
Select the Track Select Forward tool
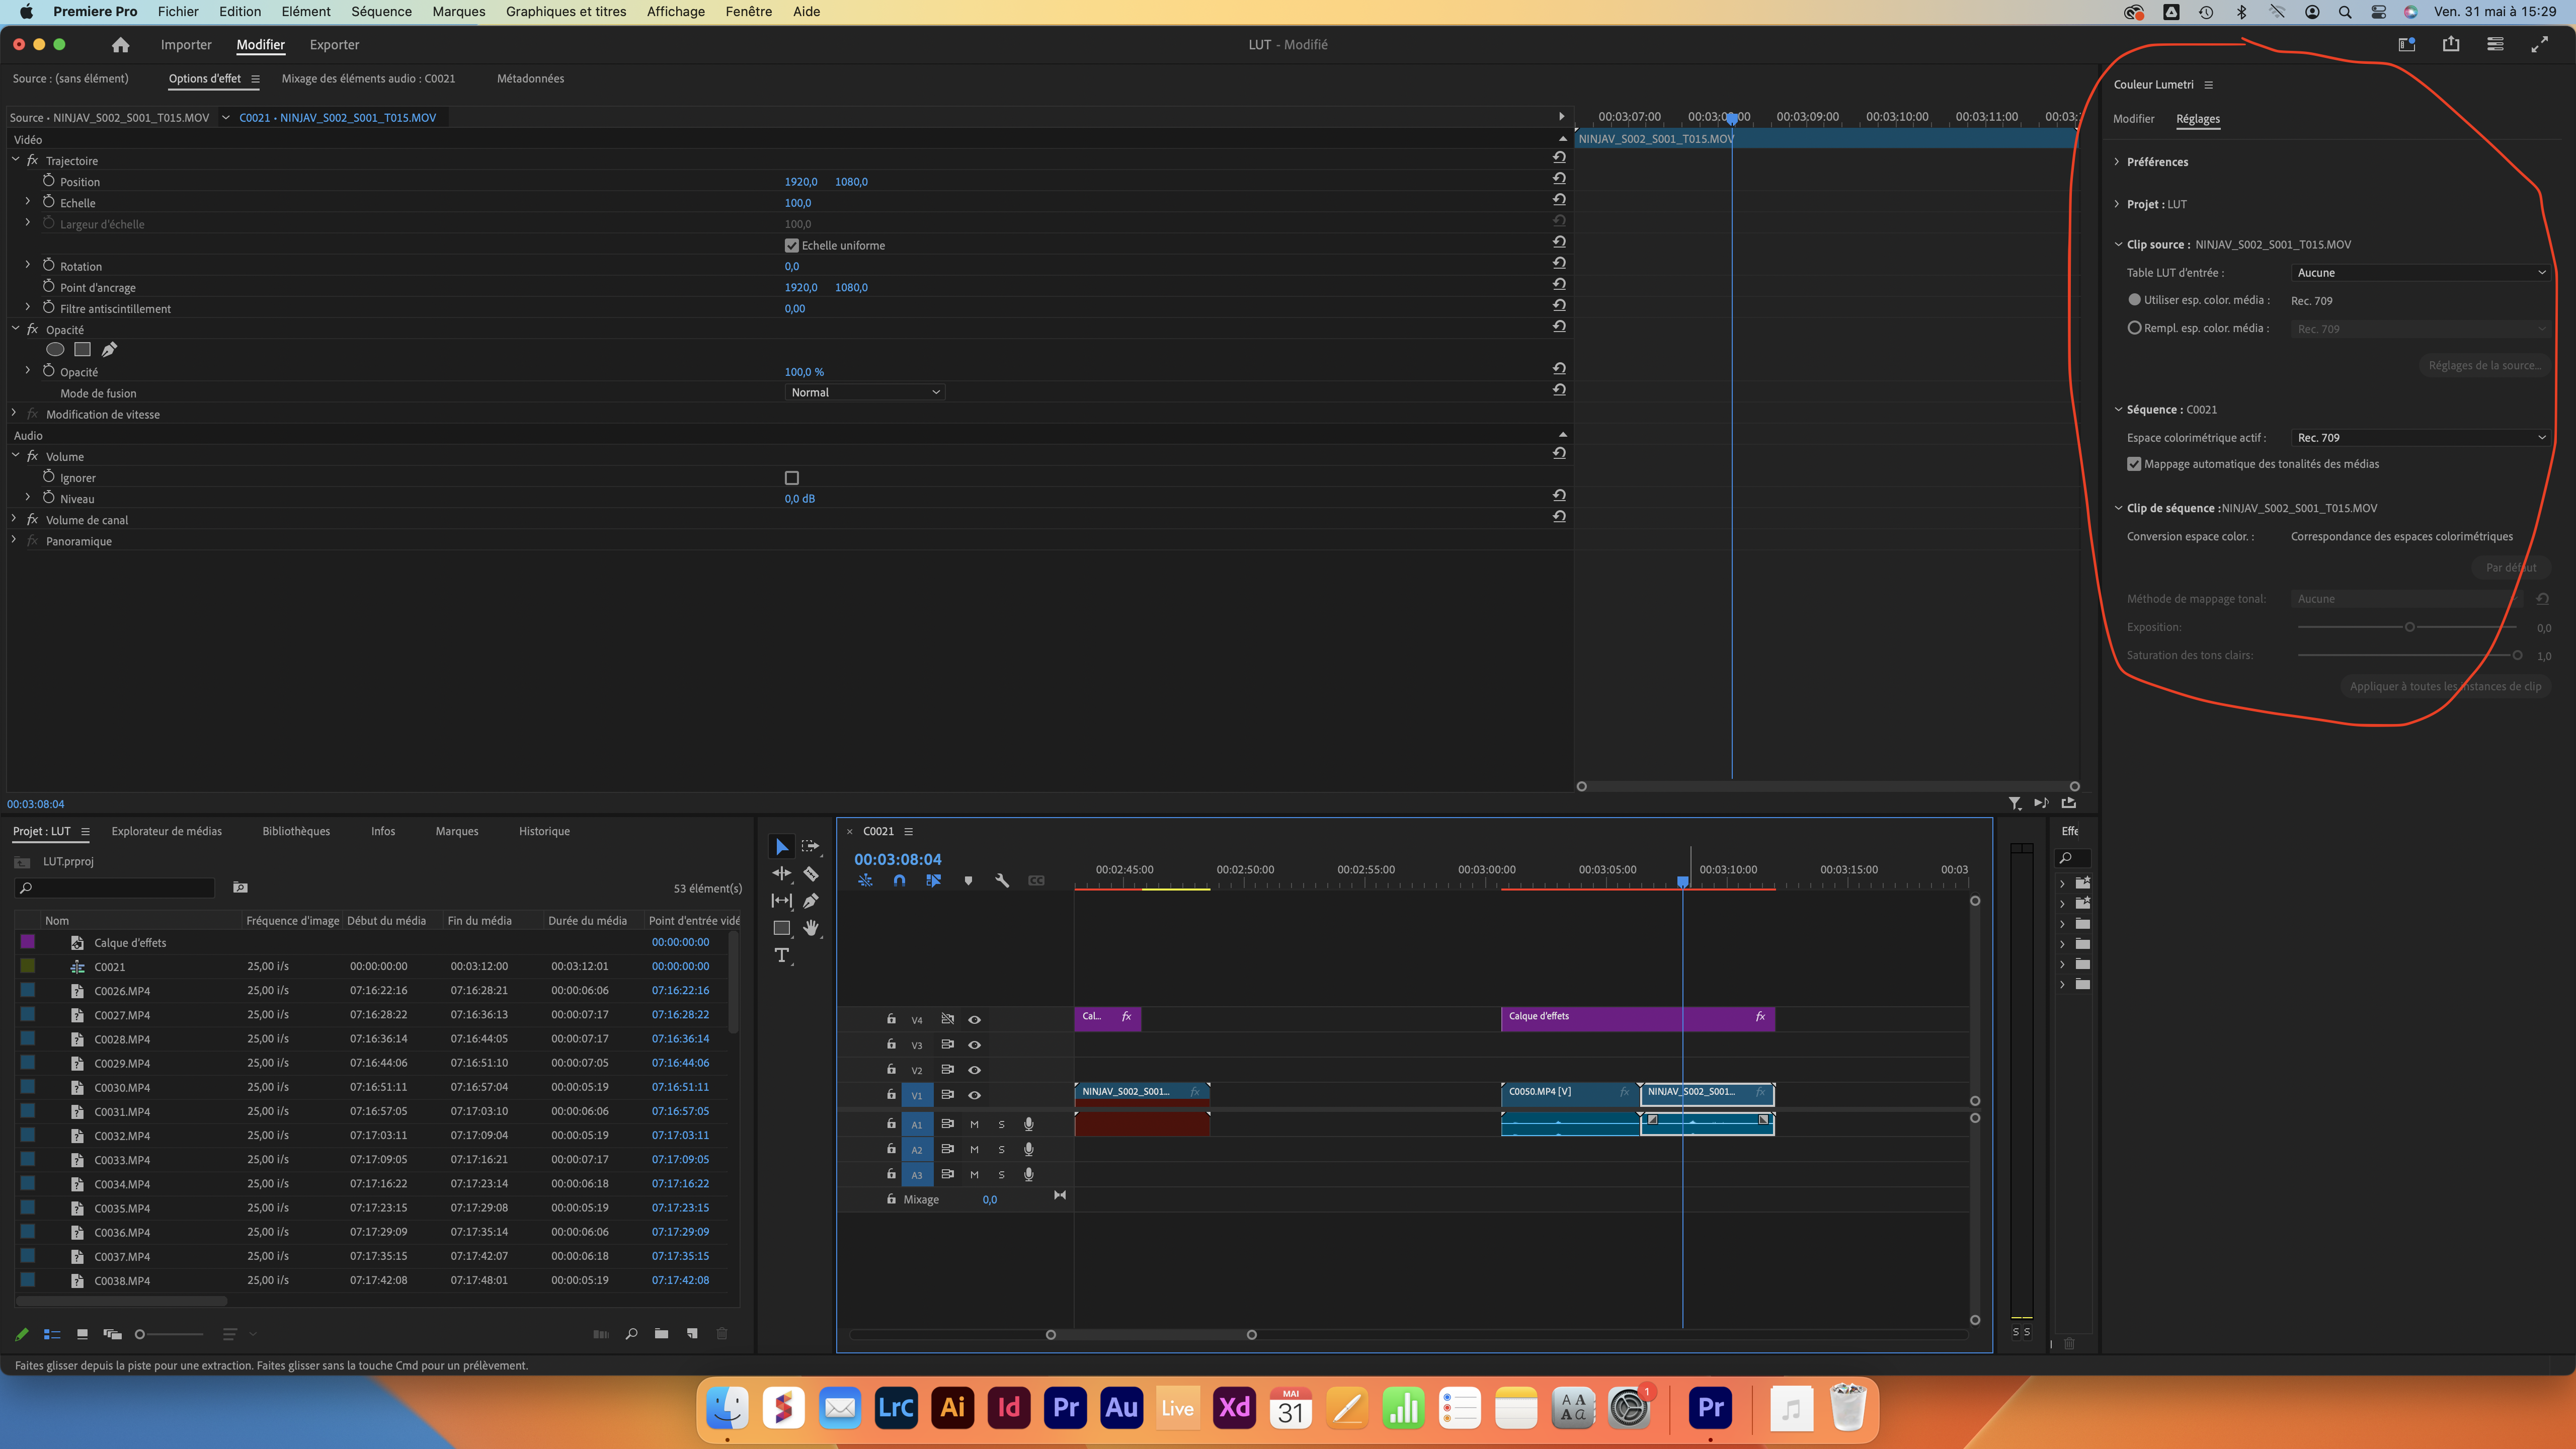(810, 847)
